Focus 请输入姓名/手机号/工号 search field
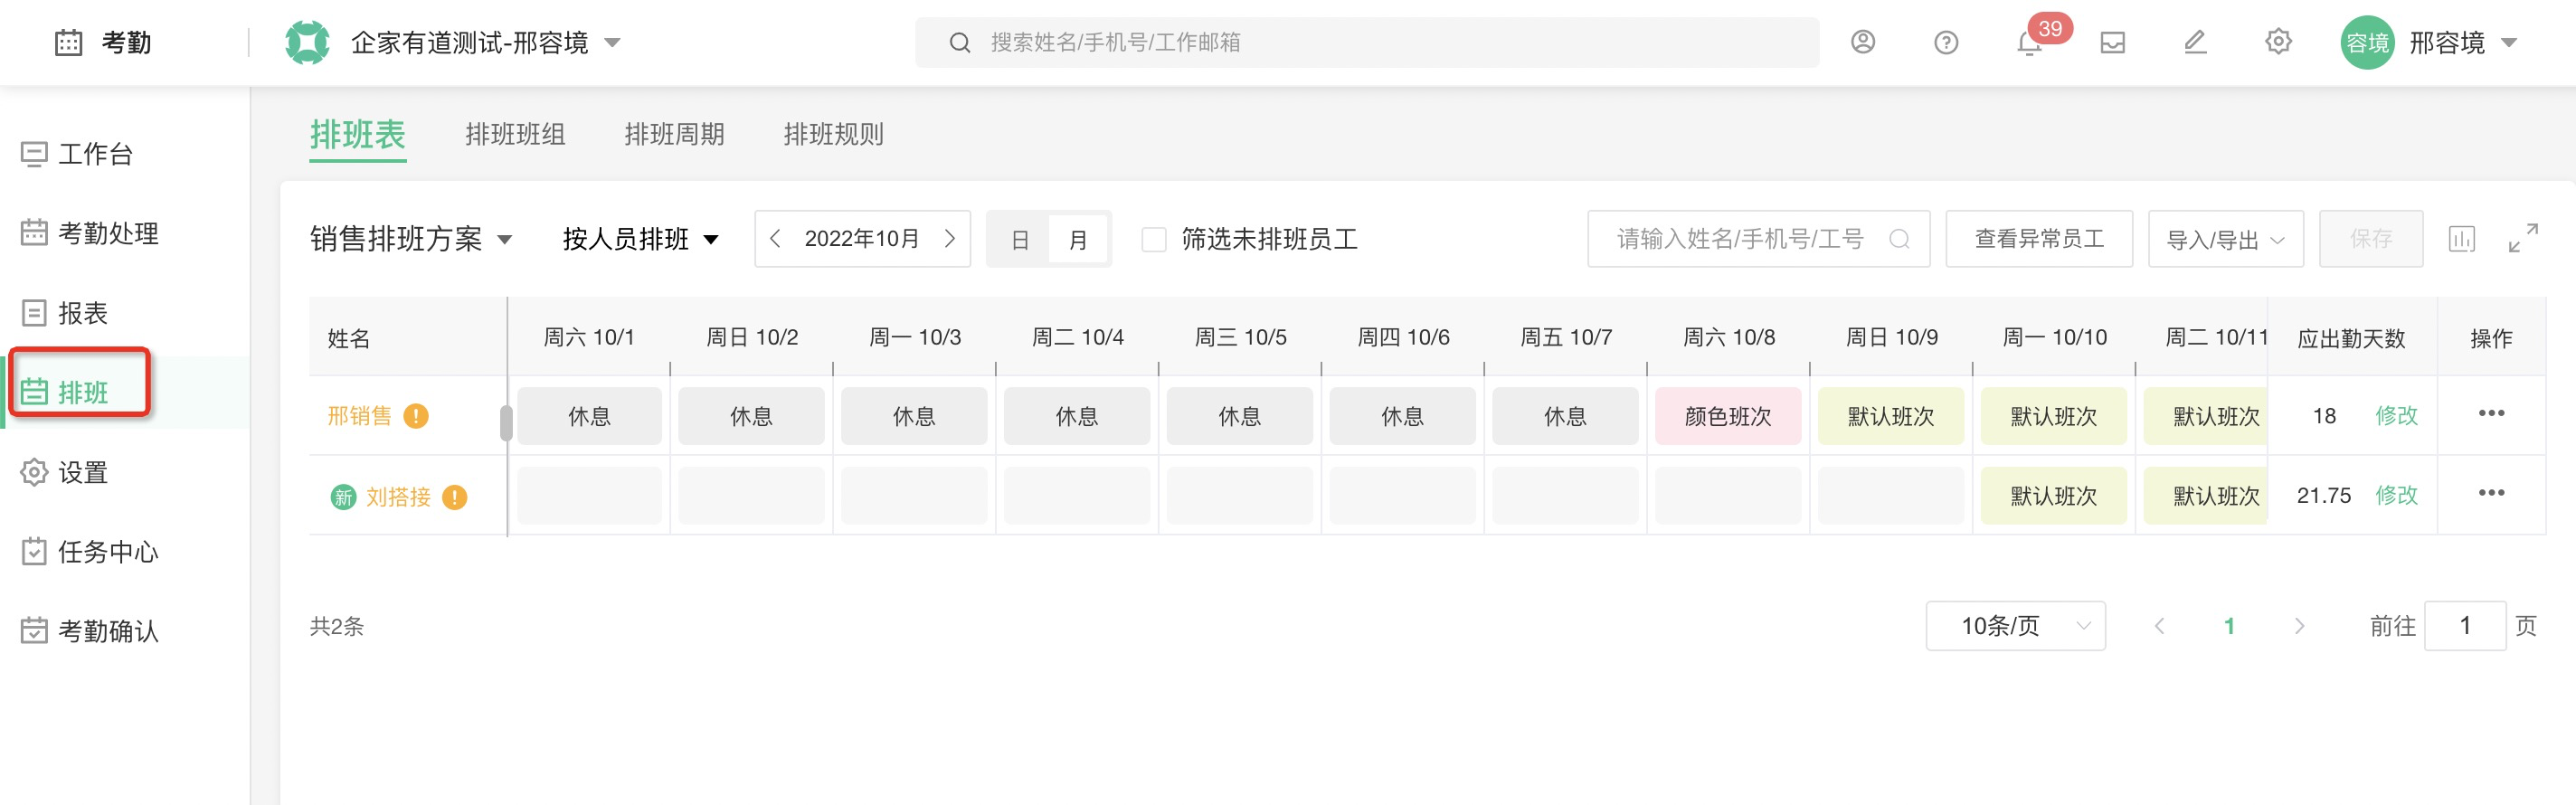 1758,239
